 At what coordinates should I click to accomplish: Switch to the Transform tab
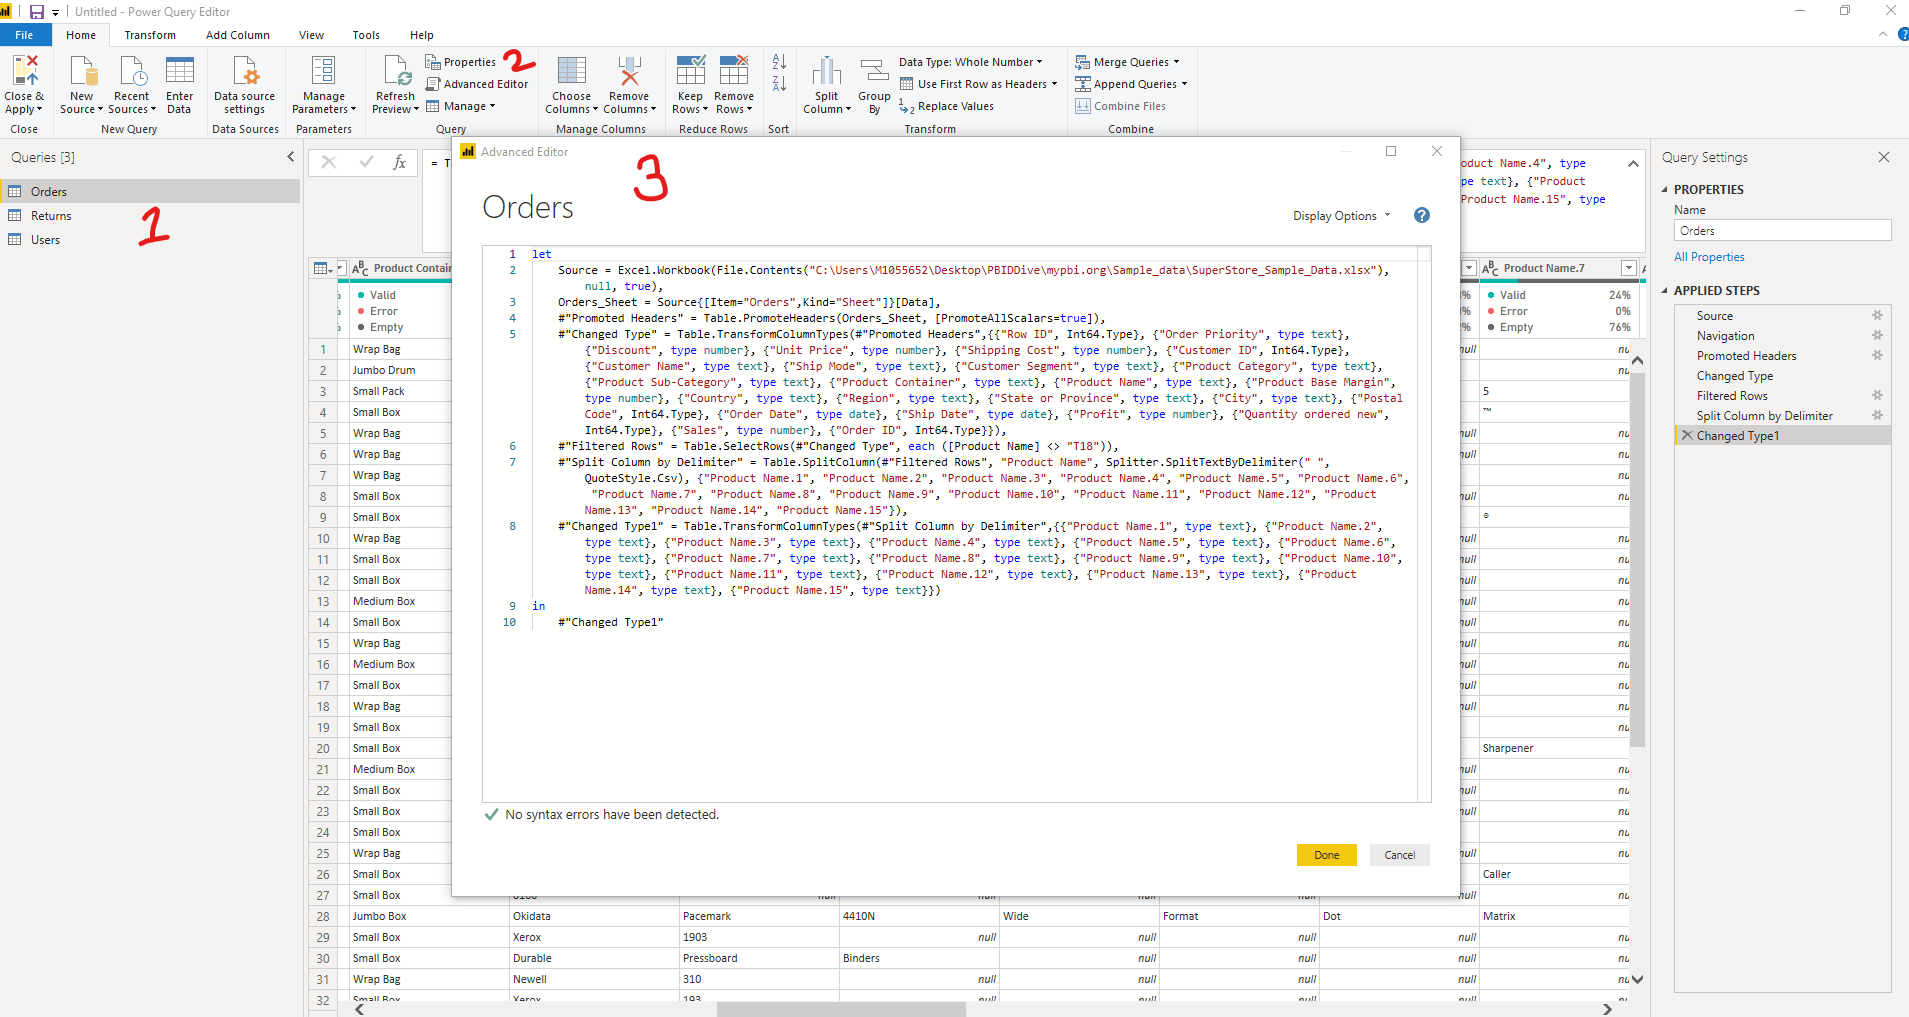pos(150,35)
